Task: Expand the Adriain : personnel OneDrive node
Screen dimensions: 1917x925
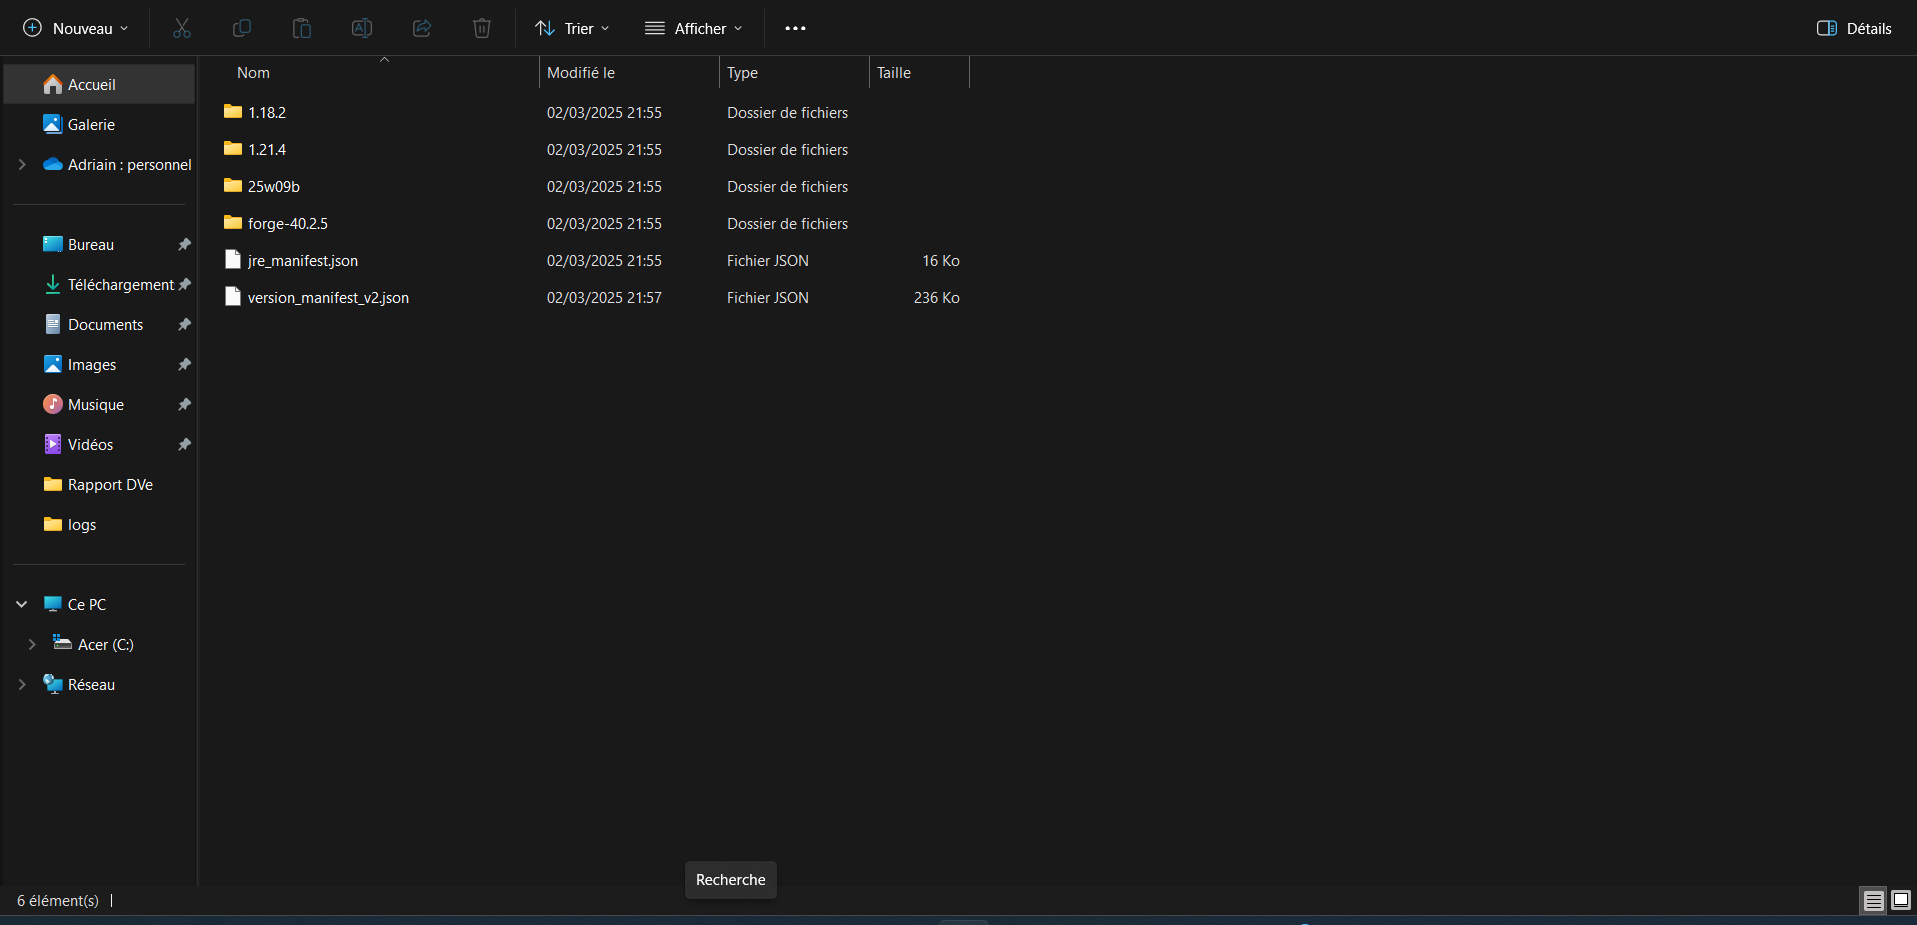Action: pos(22,164)
